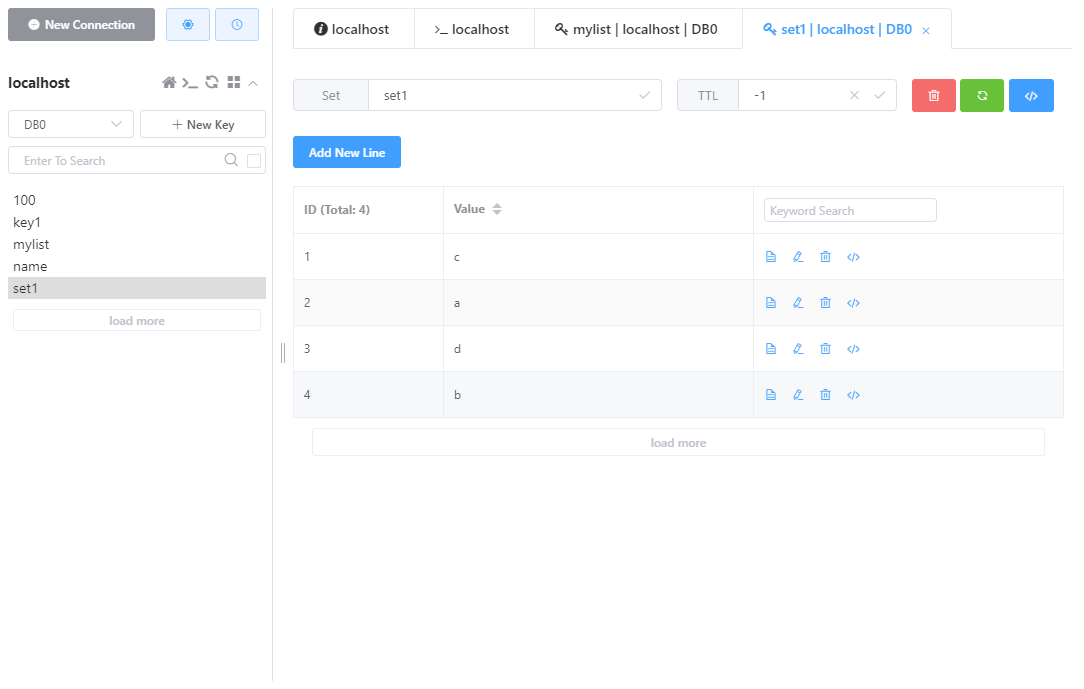This screenshot has width=1084, height=689.
Task: Select mylist in the key list
Action: (x=137, y=245)
